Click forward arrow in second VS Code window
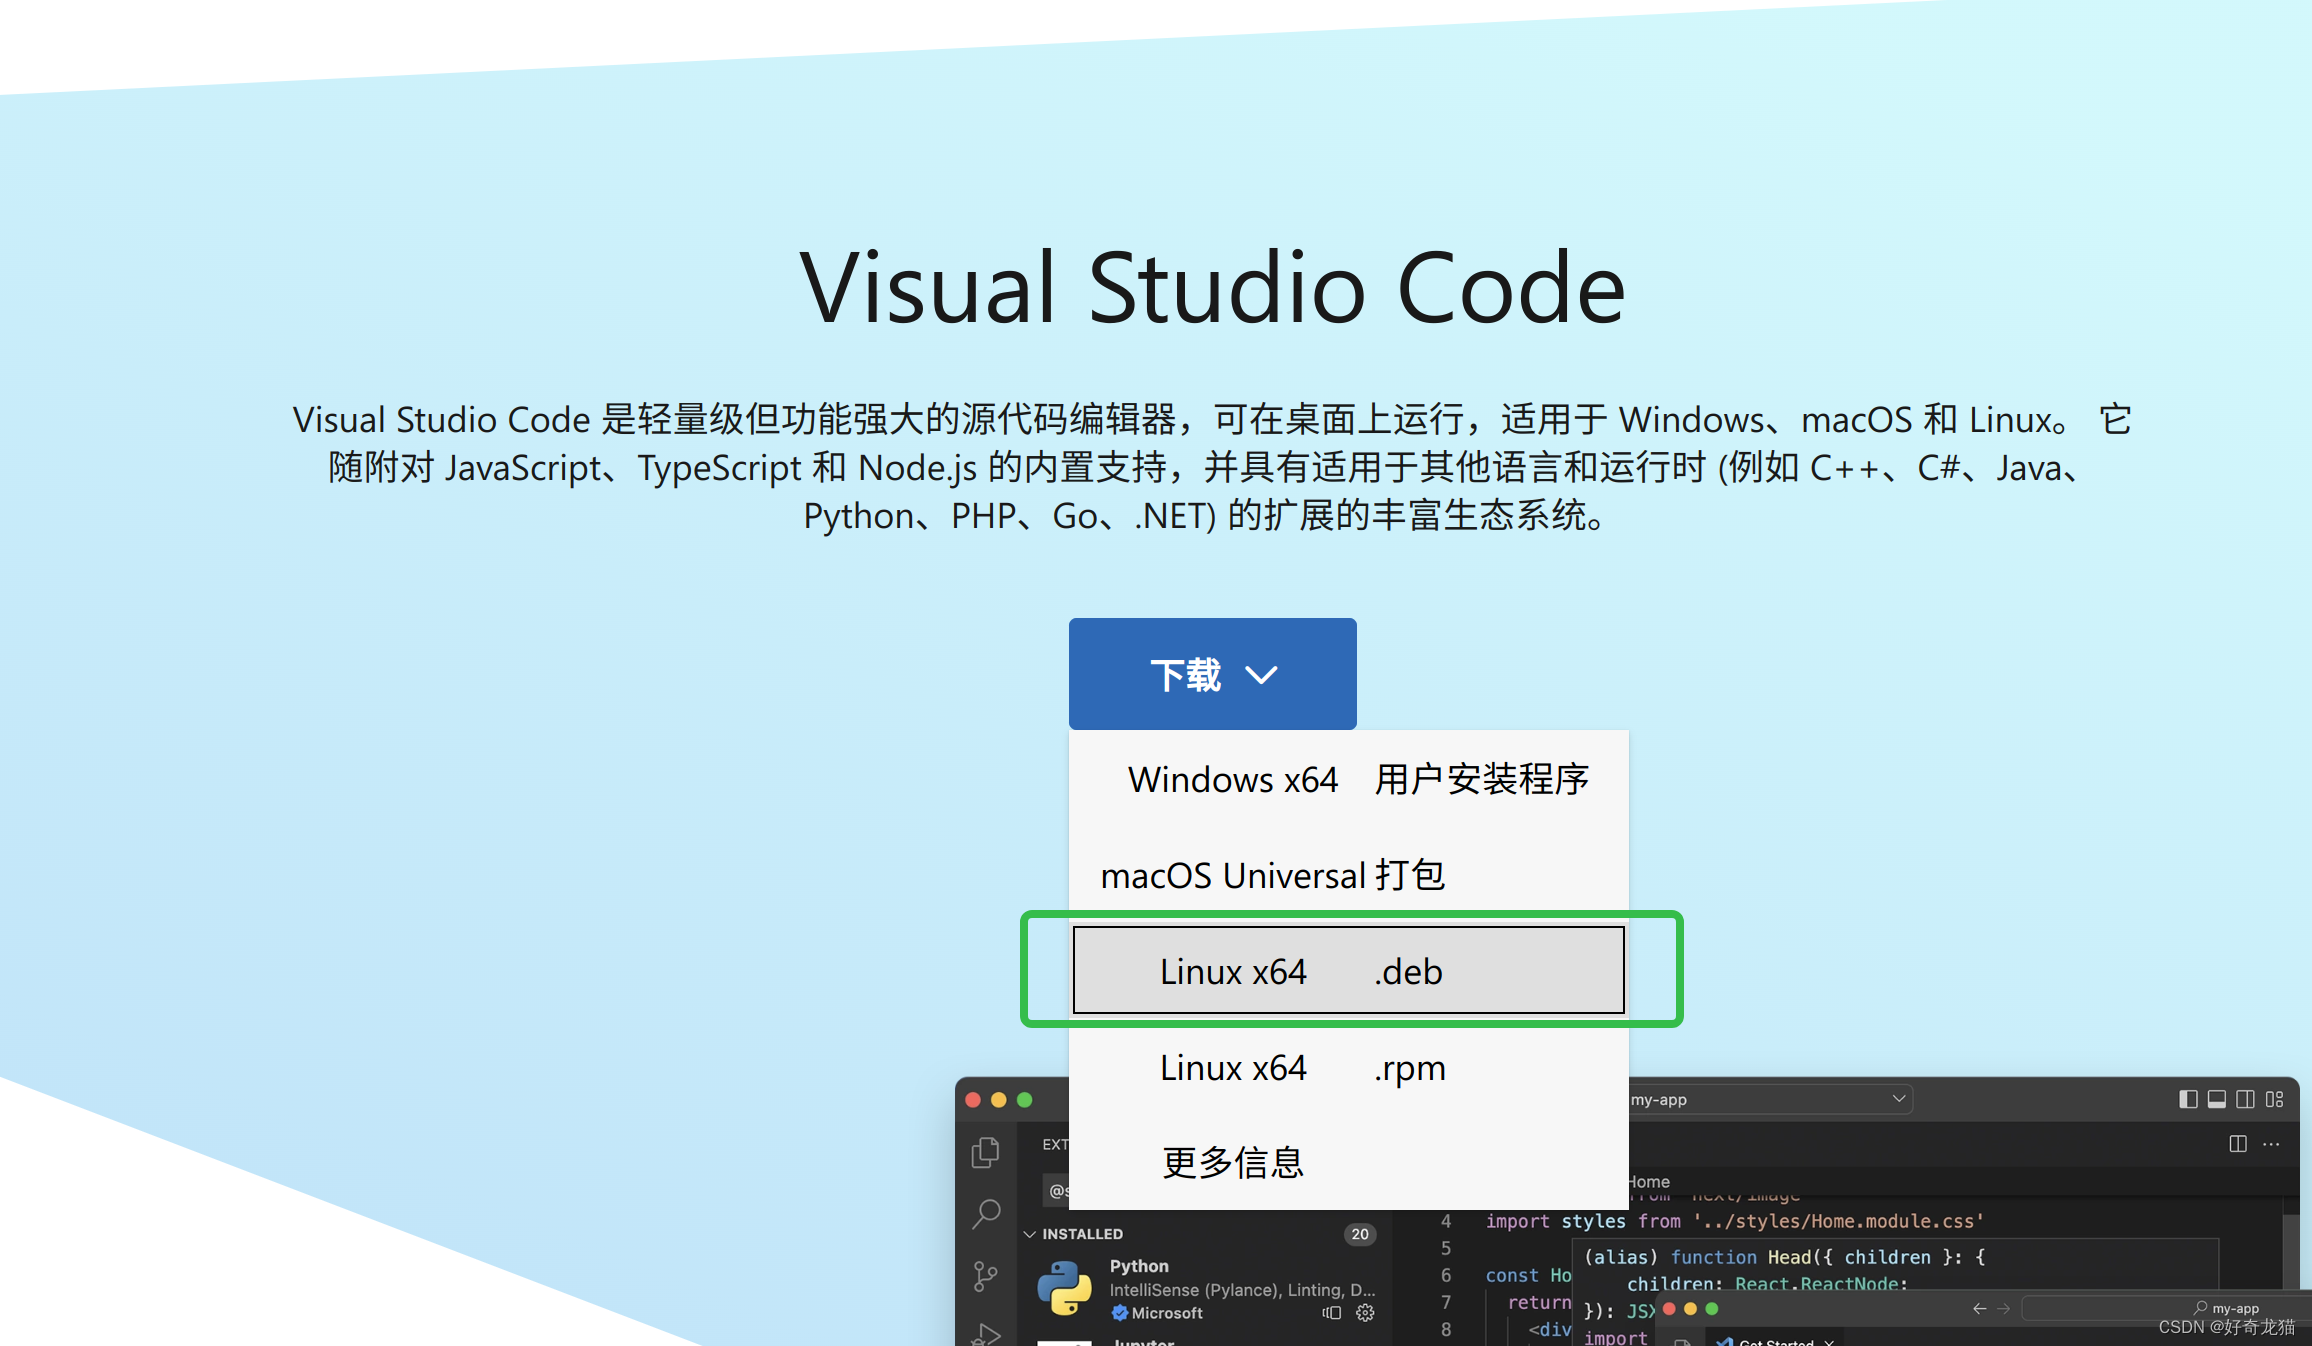 [x=2003, y=1308]
